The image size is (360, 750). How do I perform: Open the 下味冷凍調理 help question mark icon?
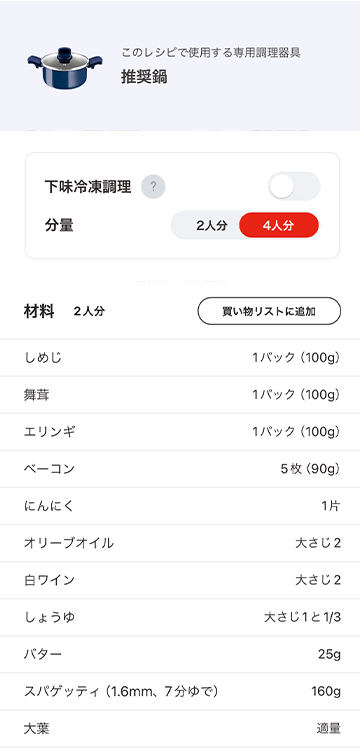(x=153, y=187)
